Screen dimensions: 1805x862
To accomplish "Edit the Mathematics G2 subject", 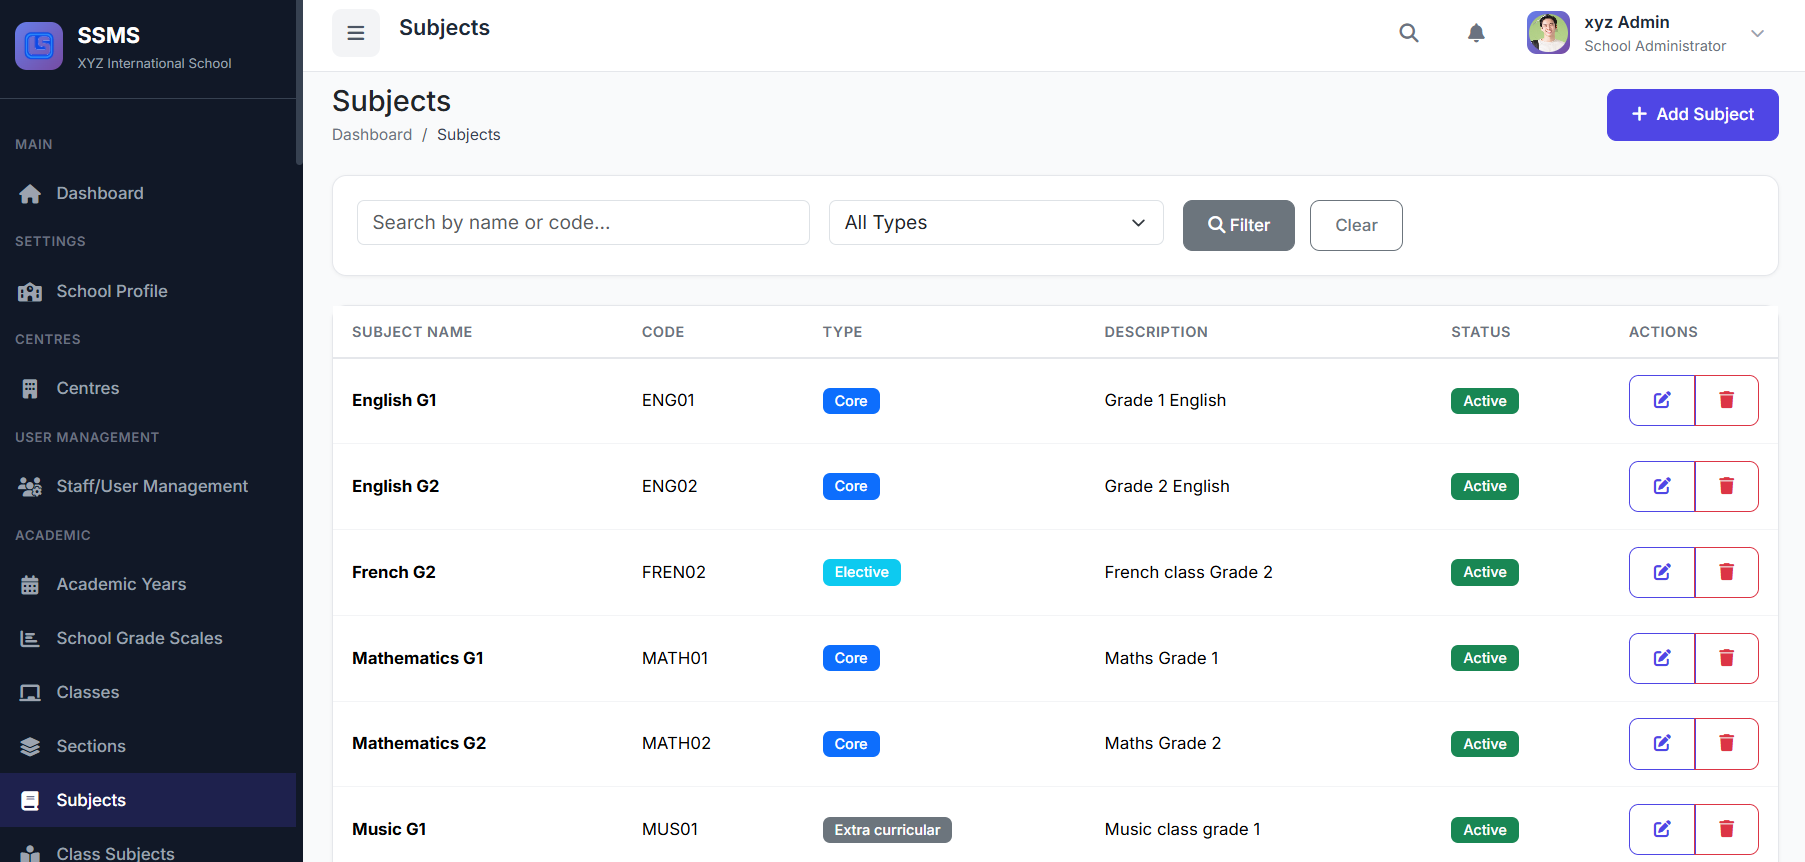I will [x=1661, y=743].
